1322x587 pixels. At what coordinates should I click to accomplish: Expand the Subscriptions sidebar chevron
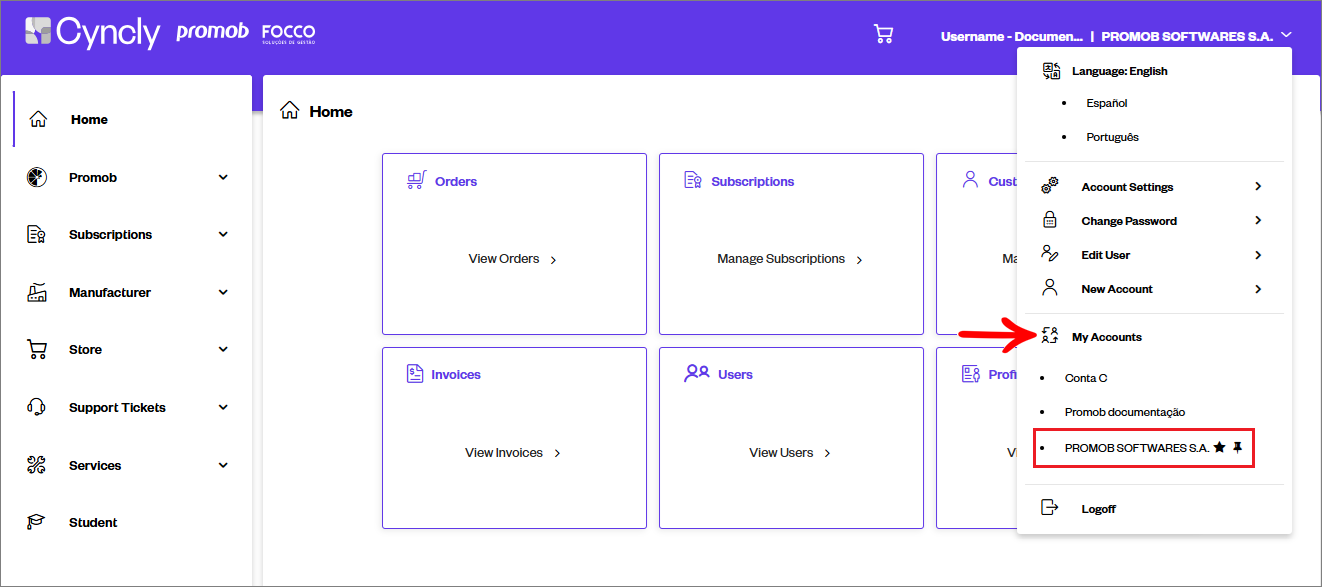pos(223,235)
